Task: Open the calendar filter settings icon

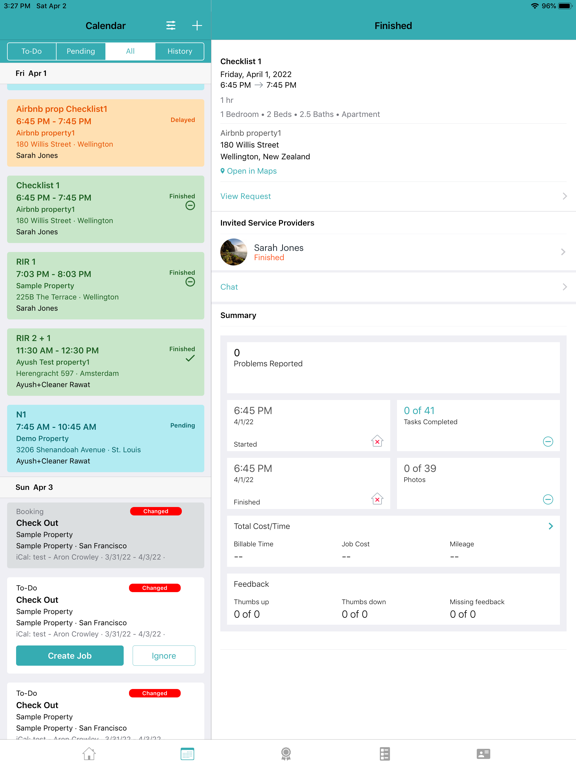Action: click(170, 25)
